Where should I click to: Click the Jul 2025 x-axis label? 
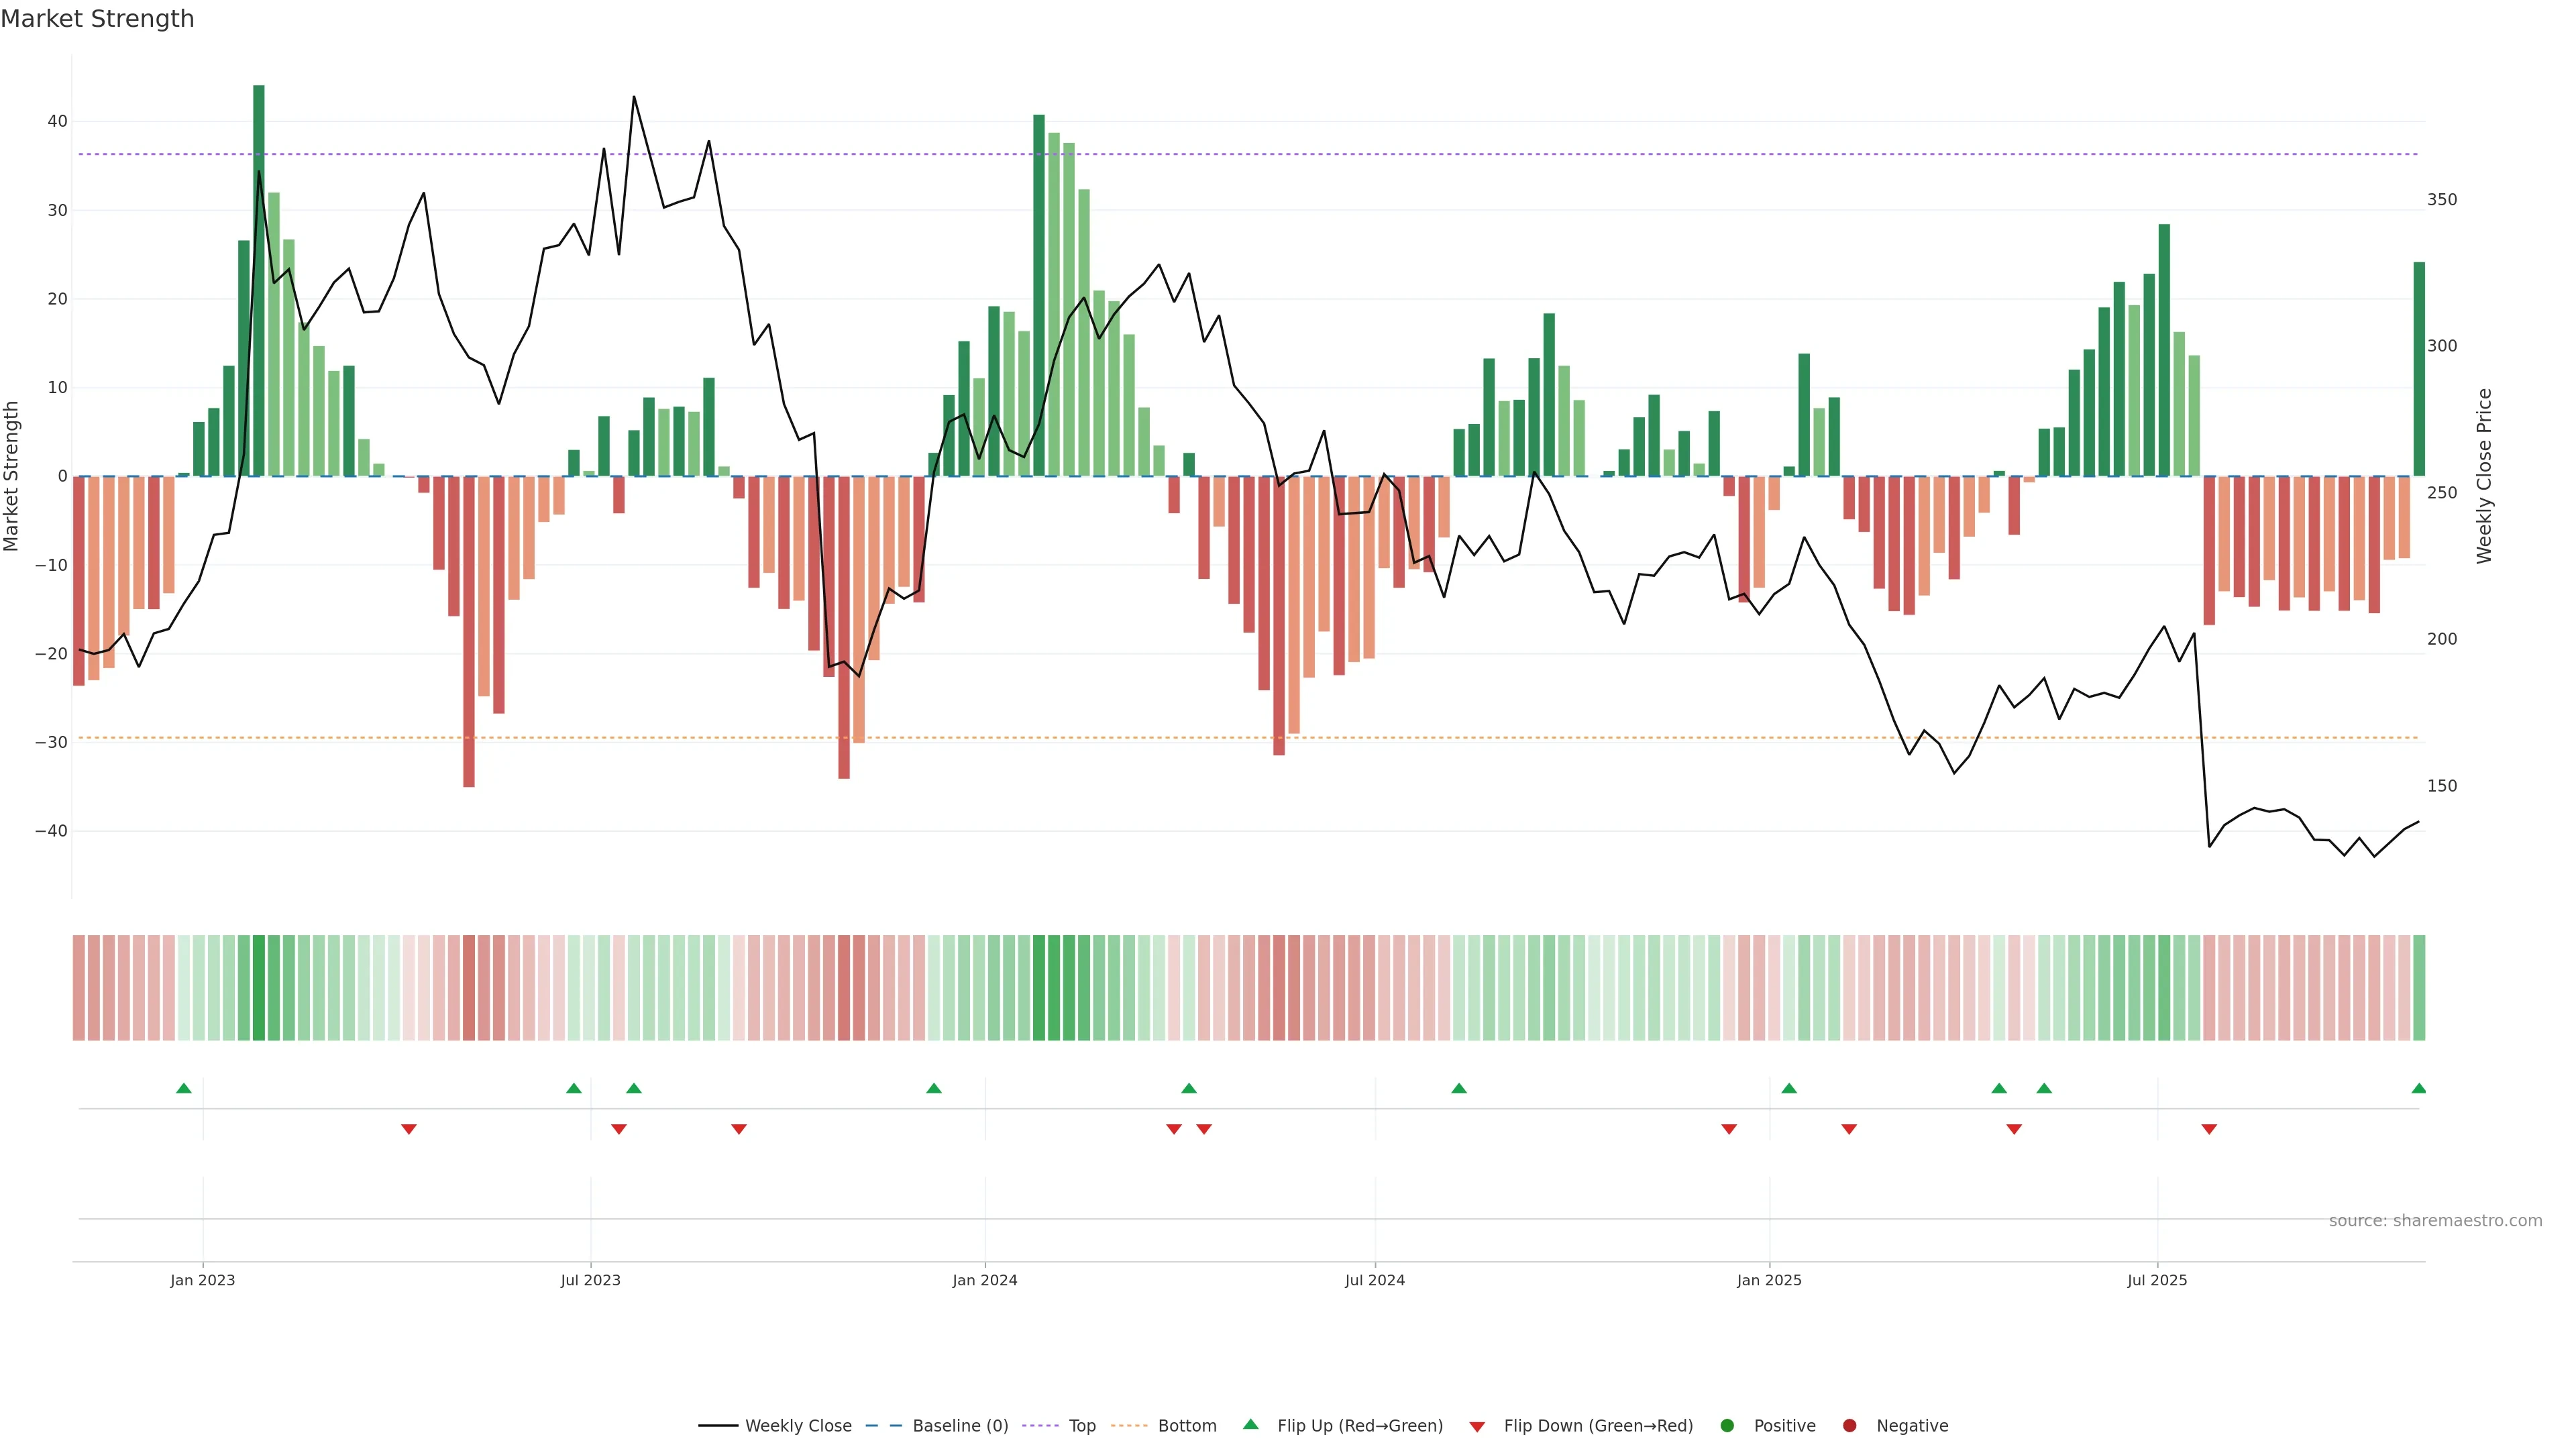click(x=2157, y=1280)
